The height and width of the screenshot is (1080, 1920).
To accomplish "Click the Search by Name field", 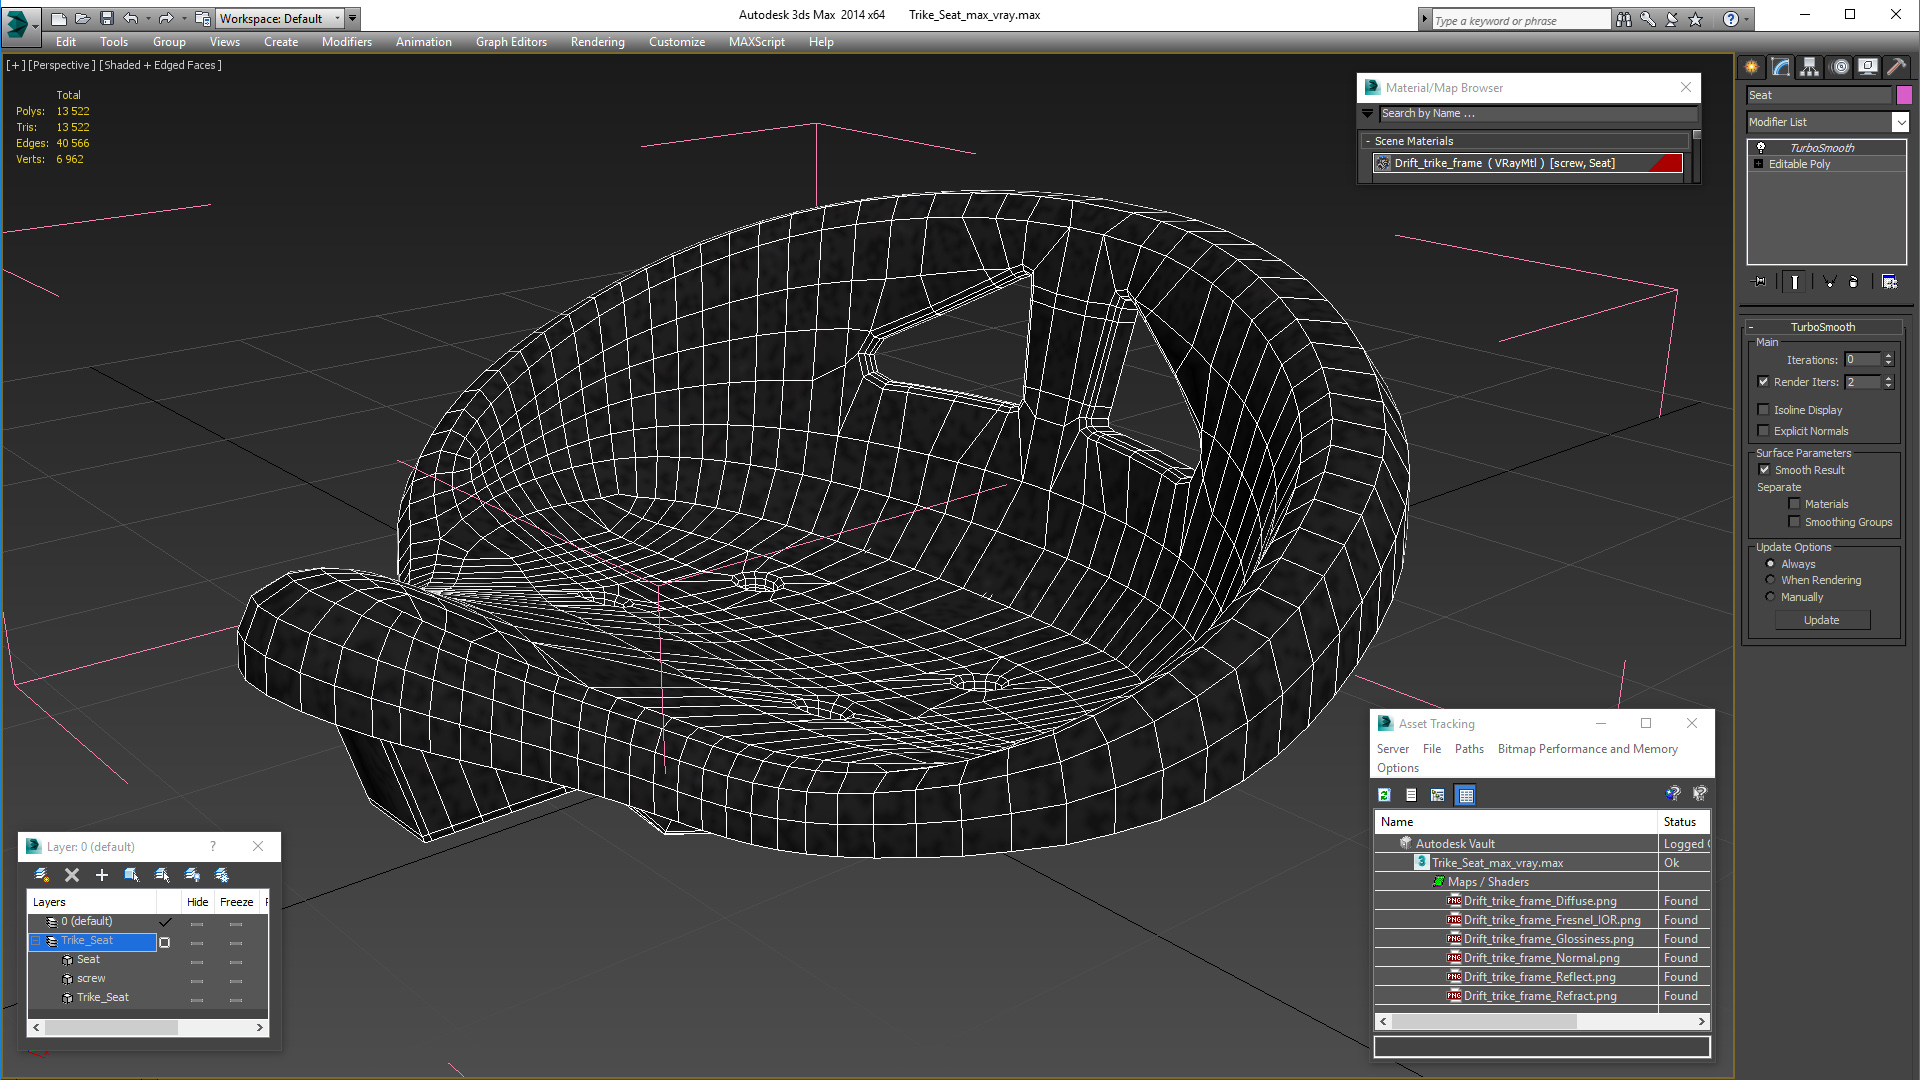I will 1538,113.
